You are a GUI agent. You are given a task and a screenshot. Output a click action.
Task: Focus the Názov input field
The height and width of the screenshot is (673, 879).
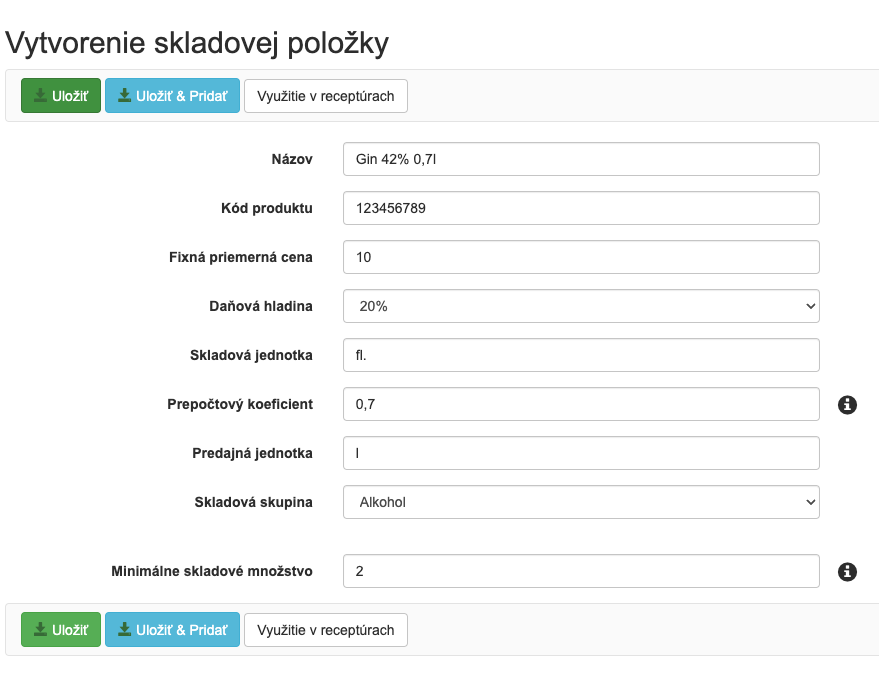tap(581, 159)
